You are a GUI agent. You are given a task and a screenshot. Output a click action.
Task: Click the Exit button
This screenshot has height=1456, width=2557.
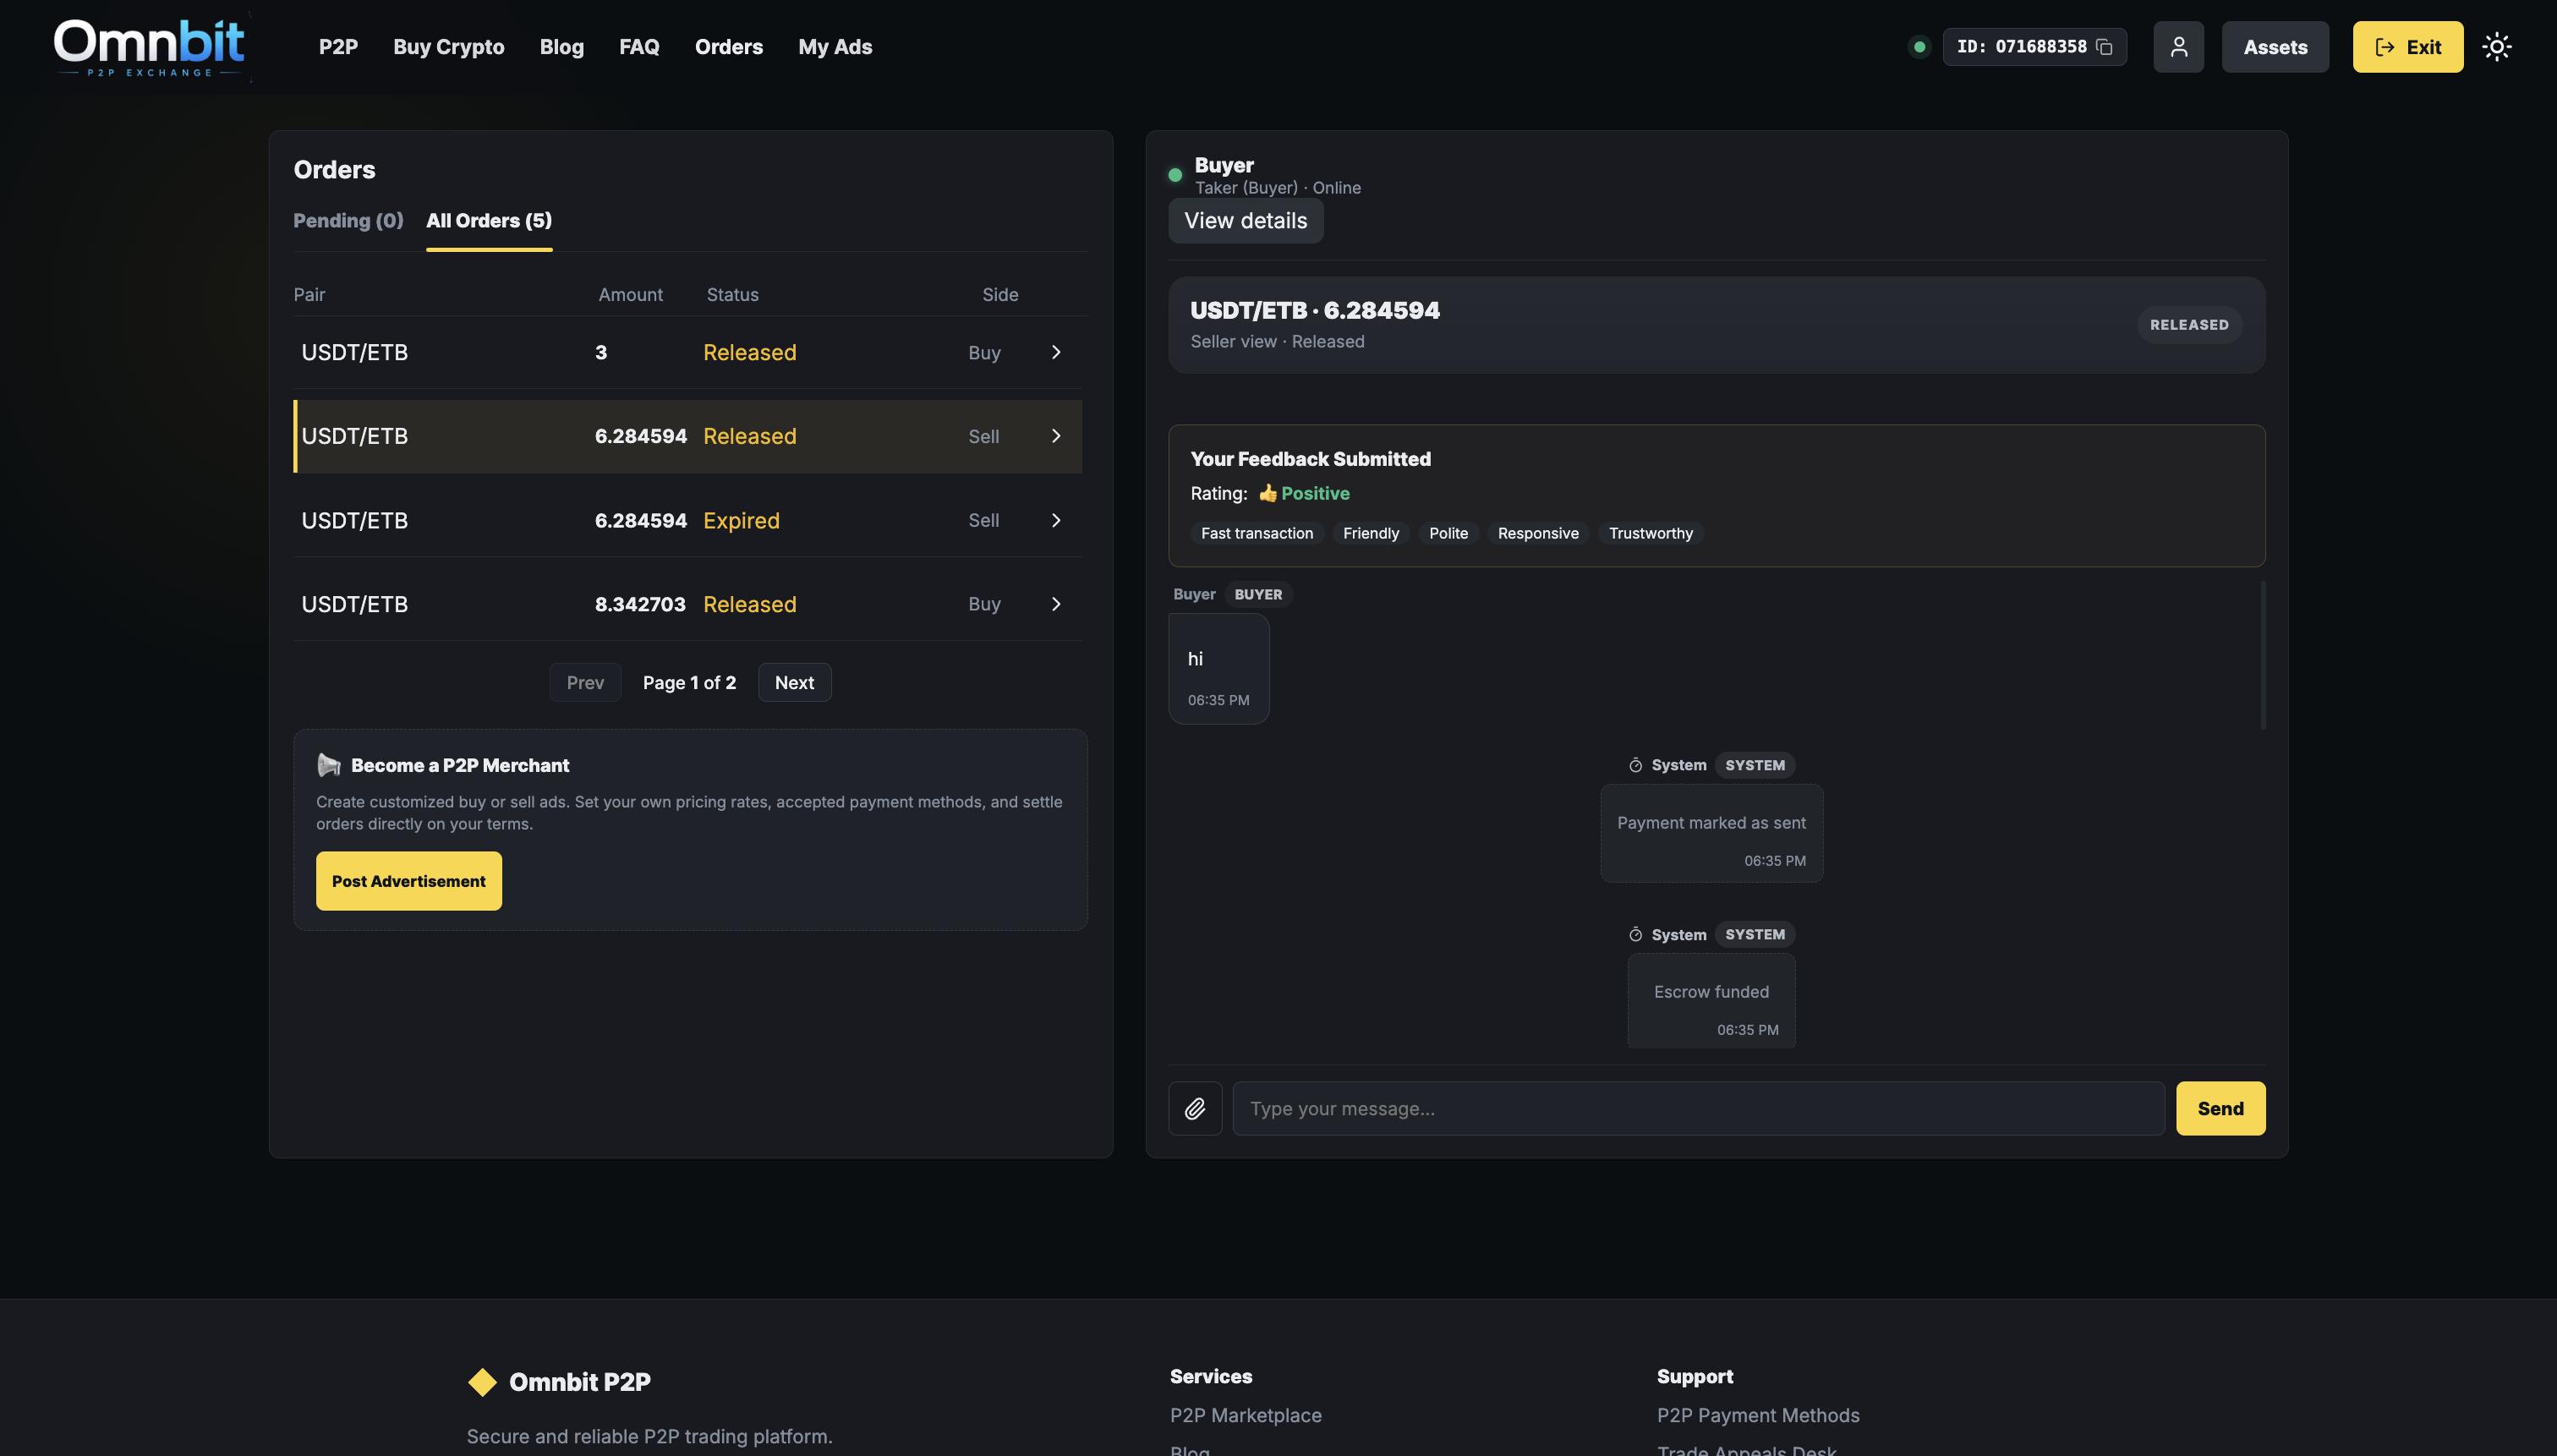point(2407,47)
